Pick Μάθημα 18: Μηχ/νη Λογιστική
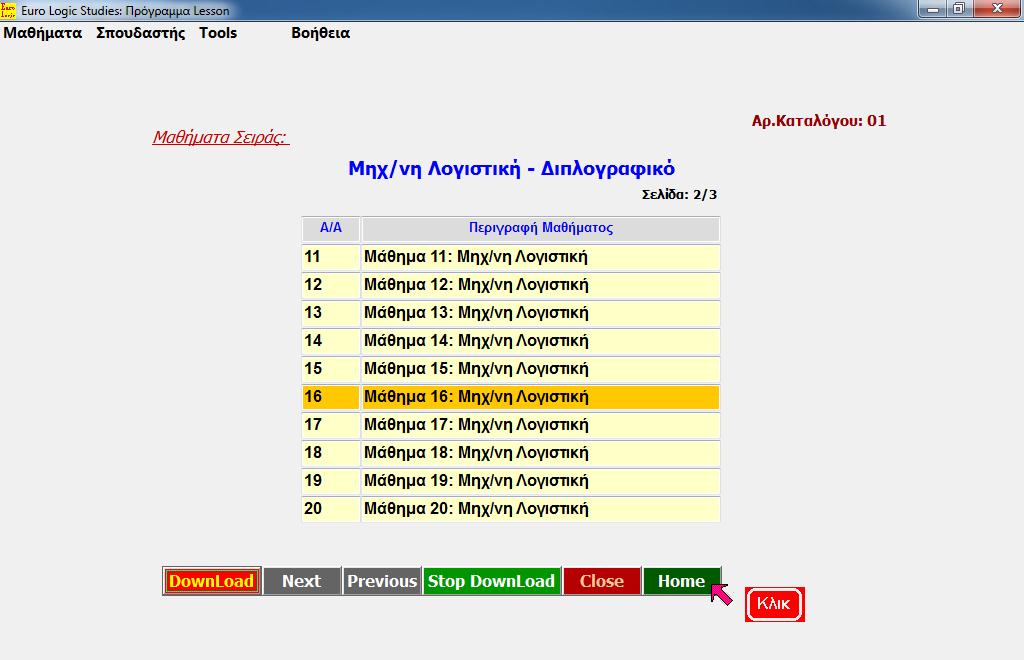This screenshot has width=1024, height=660. point(540,453)
